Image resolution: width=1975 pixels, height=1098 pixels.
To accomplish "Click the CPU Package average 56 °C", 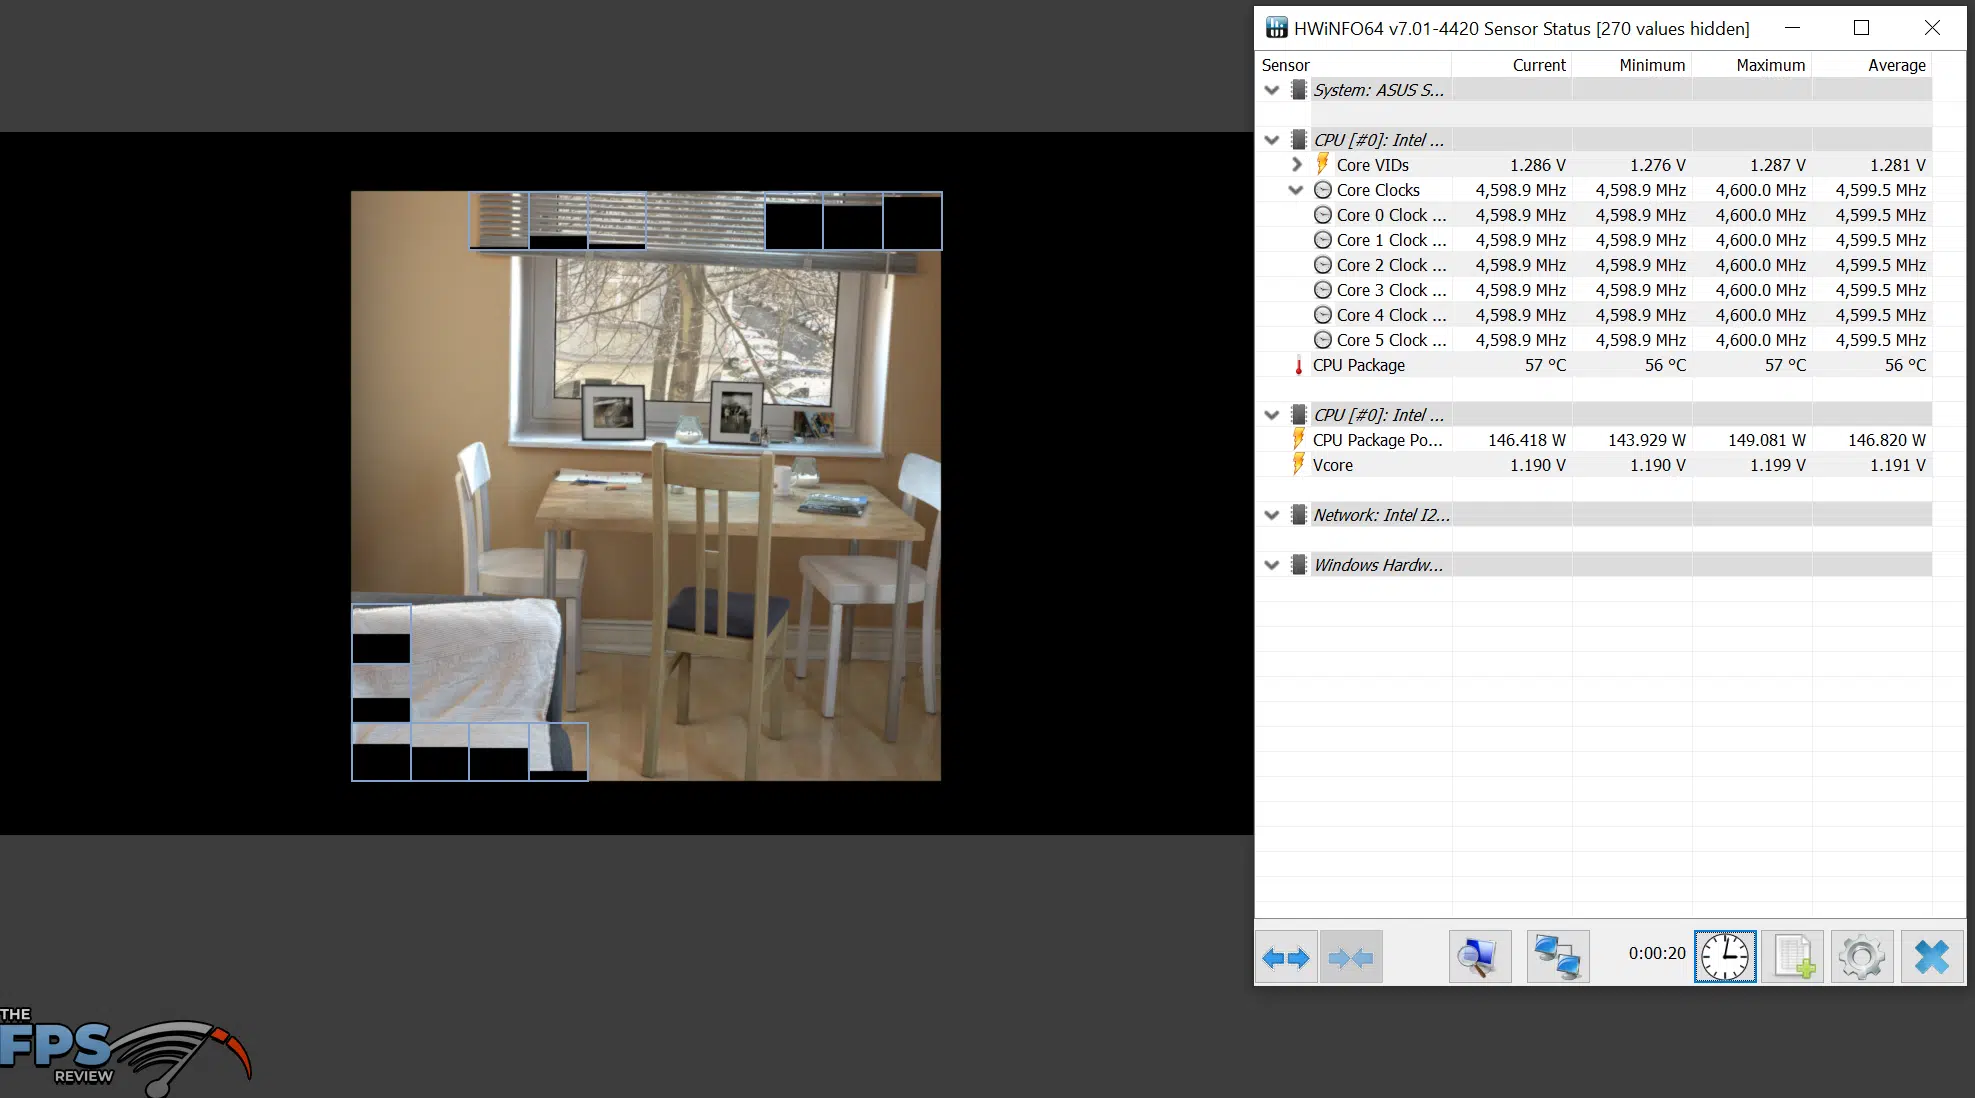I will [x=1905, y=365].
